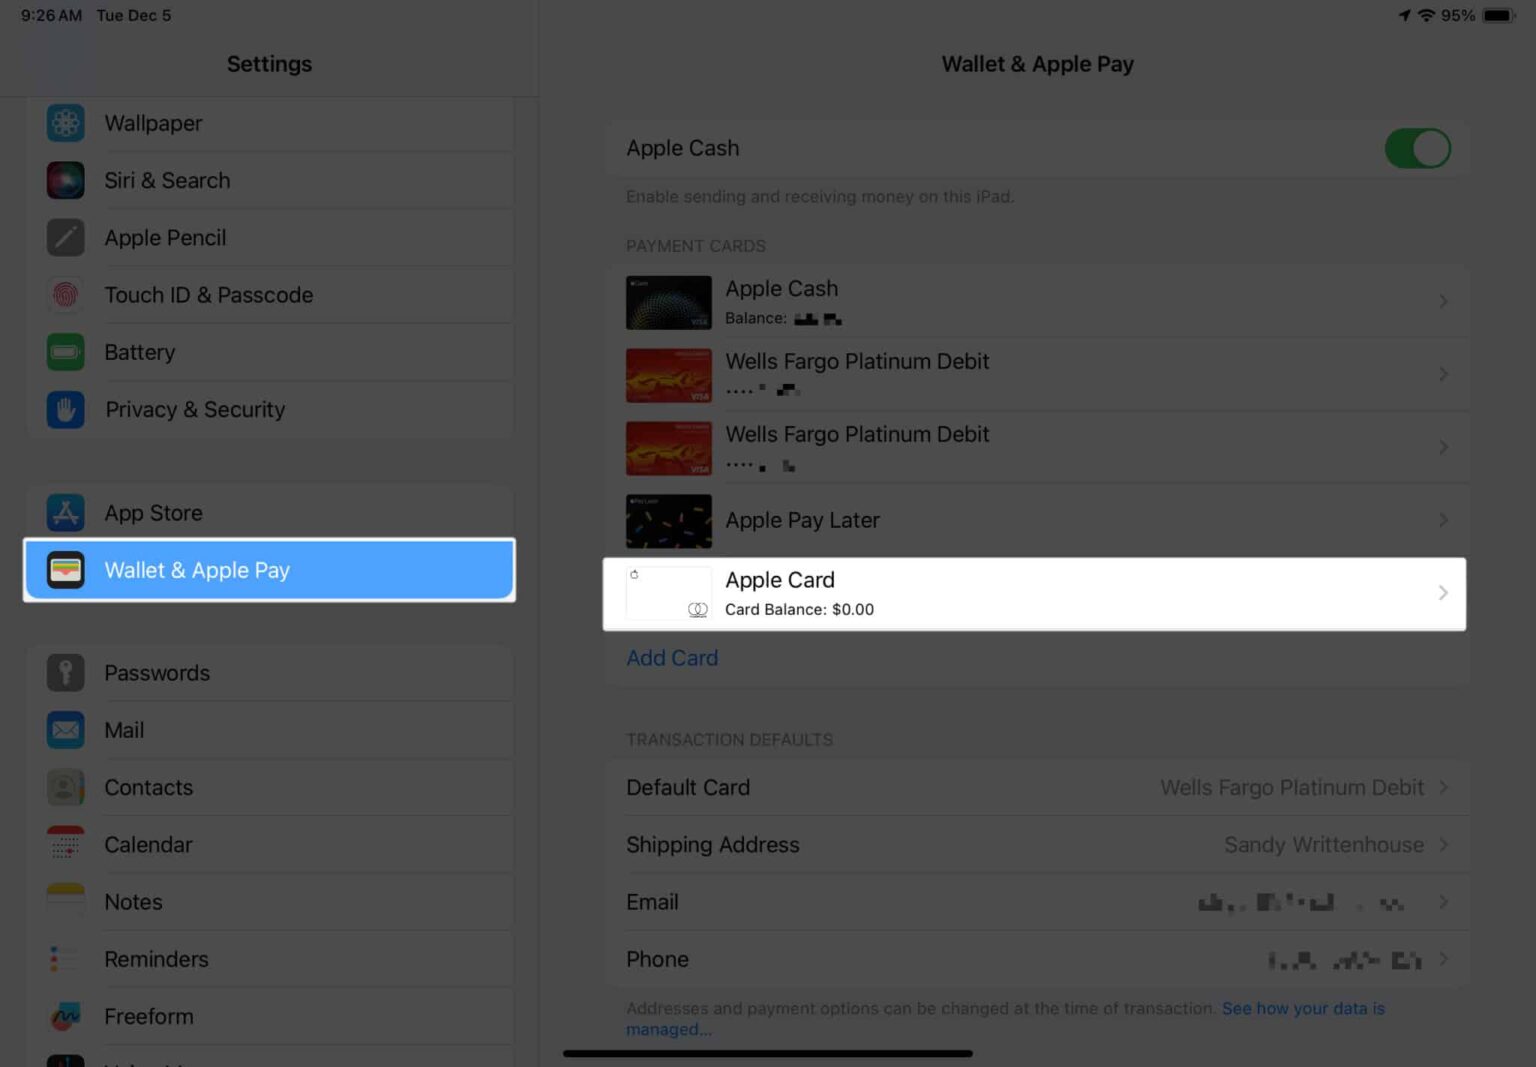This screenshot has width=1536, height=1067.
Task: Expand the Apple Card details chevron
Action: point(1443,592)
